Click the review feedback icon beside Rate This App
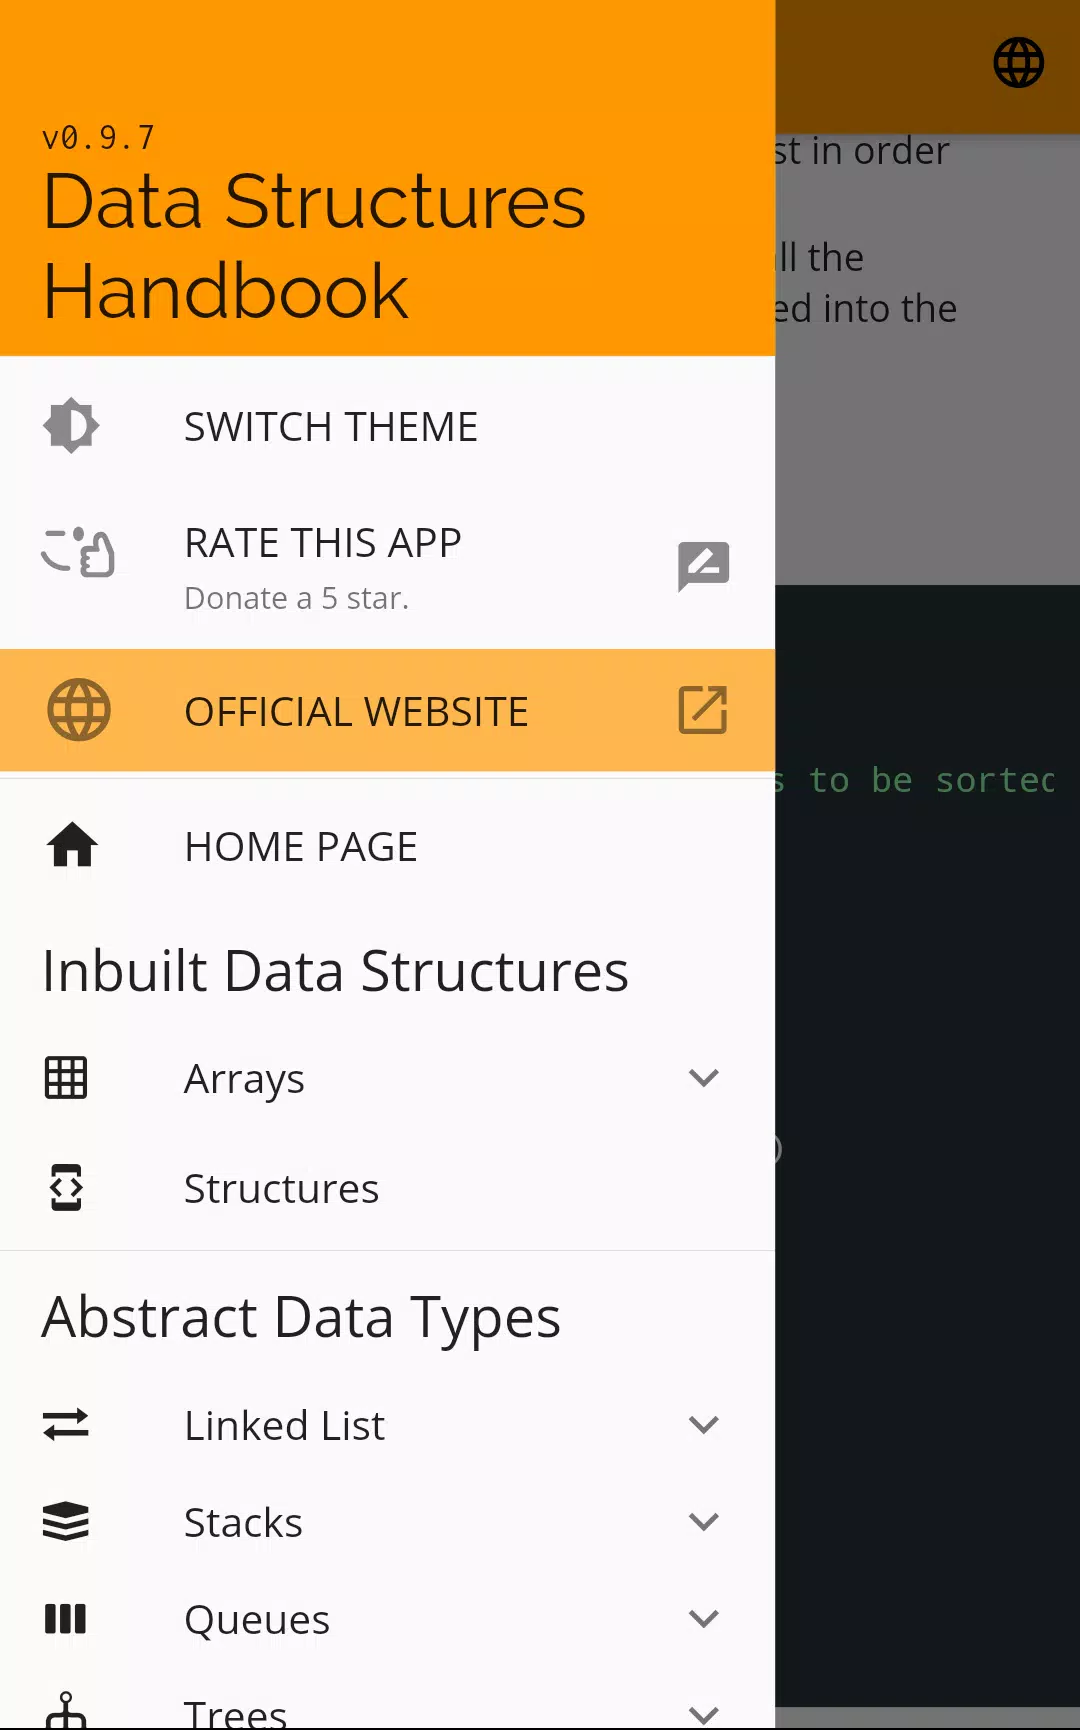The width and height of the screenshot is (1080, 1730). 703,567
